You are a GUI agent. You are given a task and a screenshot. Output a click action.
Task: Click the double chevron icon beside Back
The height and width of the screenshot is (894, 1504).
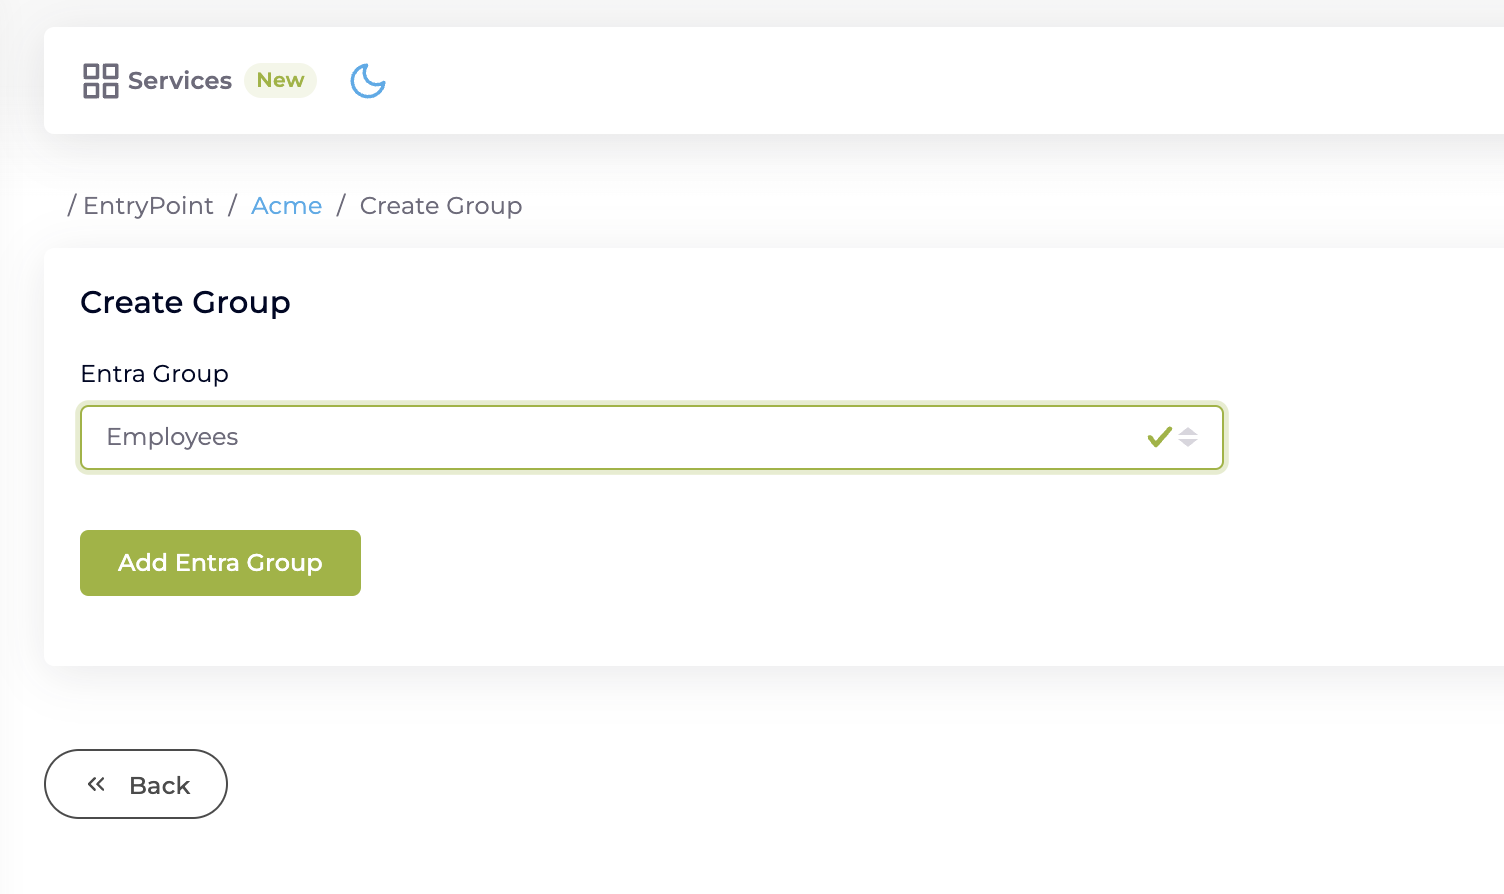(96, 785)
